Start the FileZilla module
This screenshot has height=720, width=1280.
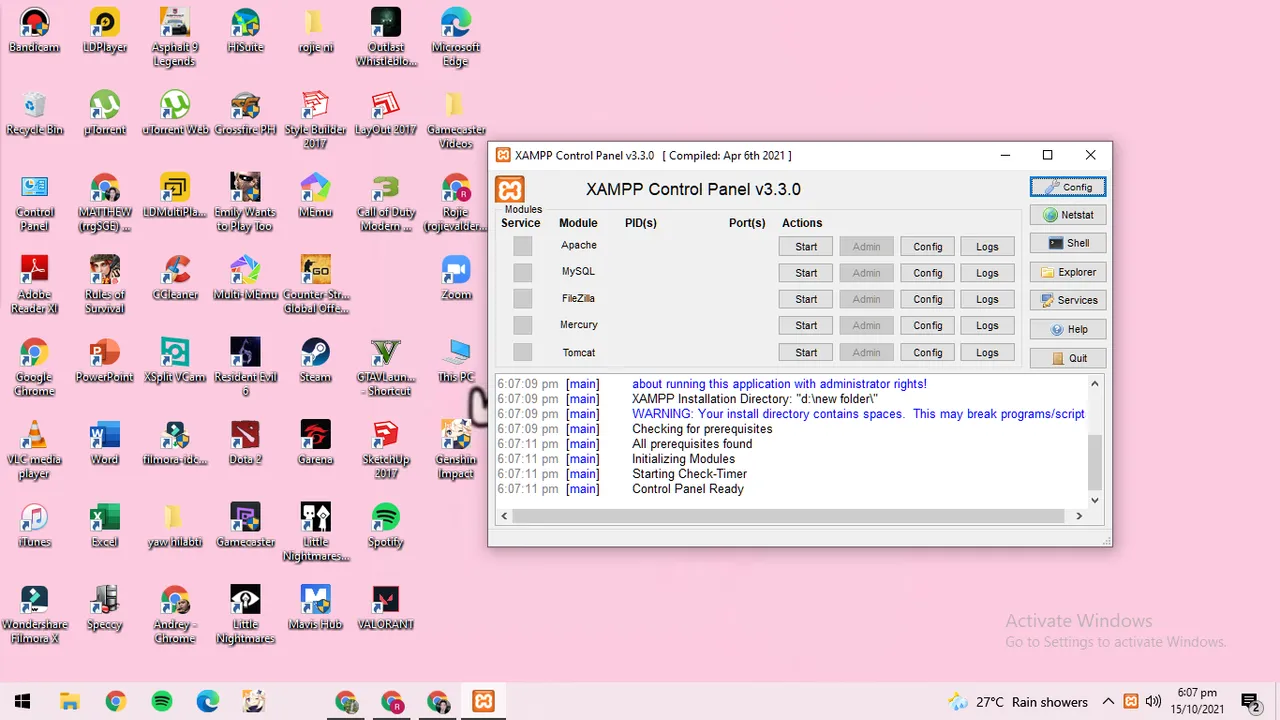click(x=806, y=299)
